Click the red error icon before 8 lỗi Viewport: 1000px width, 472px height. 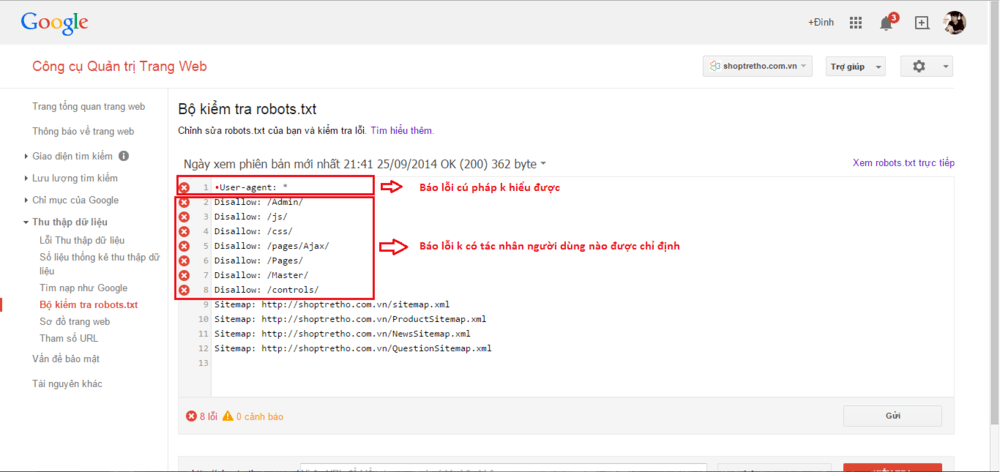[191, 417]
